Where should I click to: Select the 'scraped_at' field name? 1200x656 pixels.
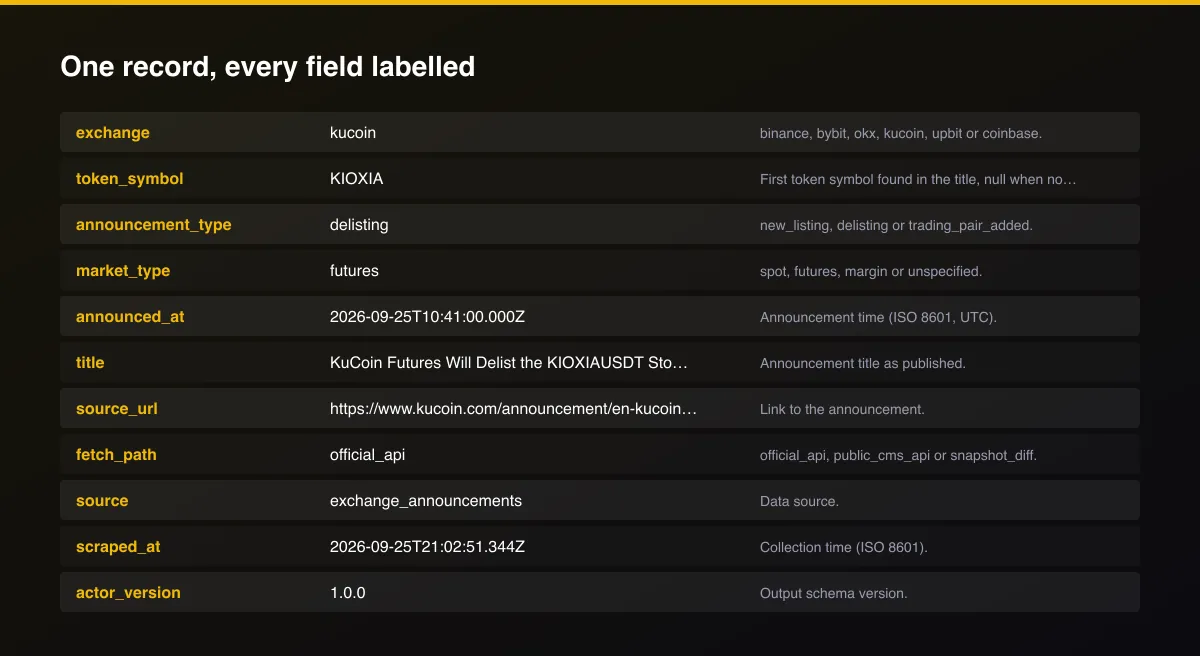pyautogui.click(x=118, y=547)
